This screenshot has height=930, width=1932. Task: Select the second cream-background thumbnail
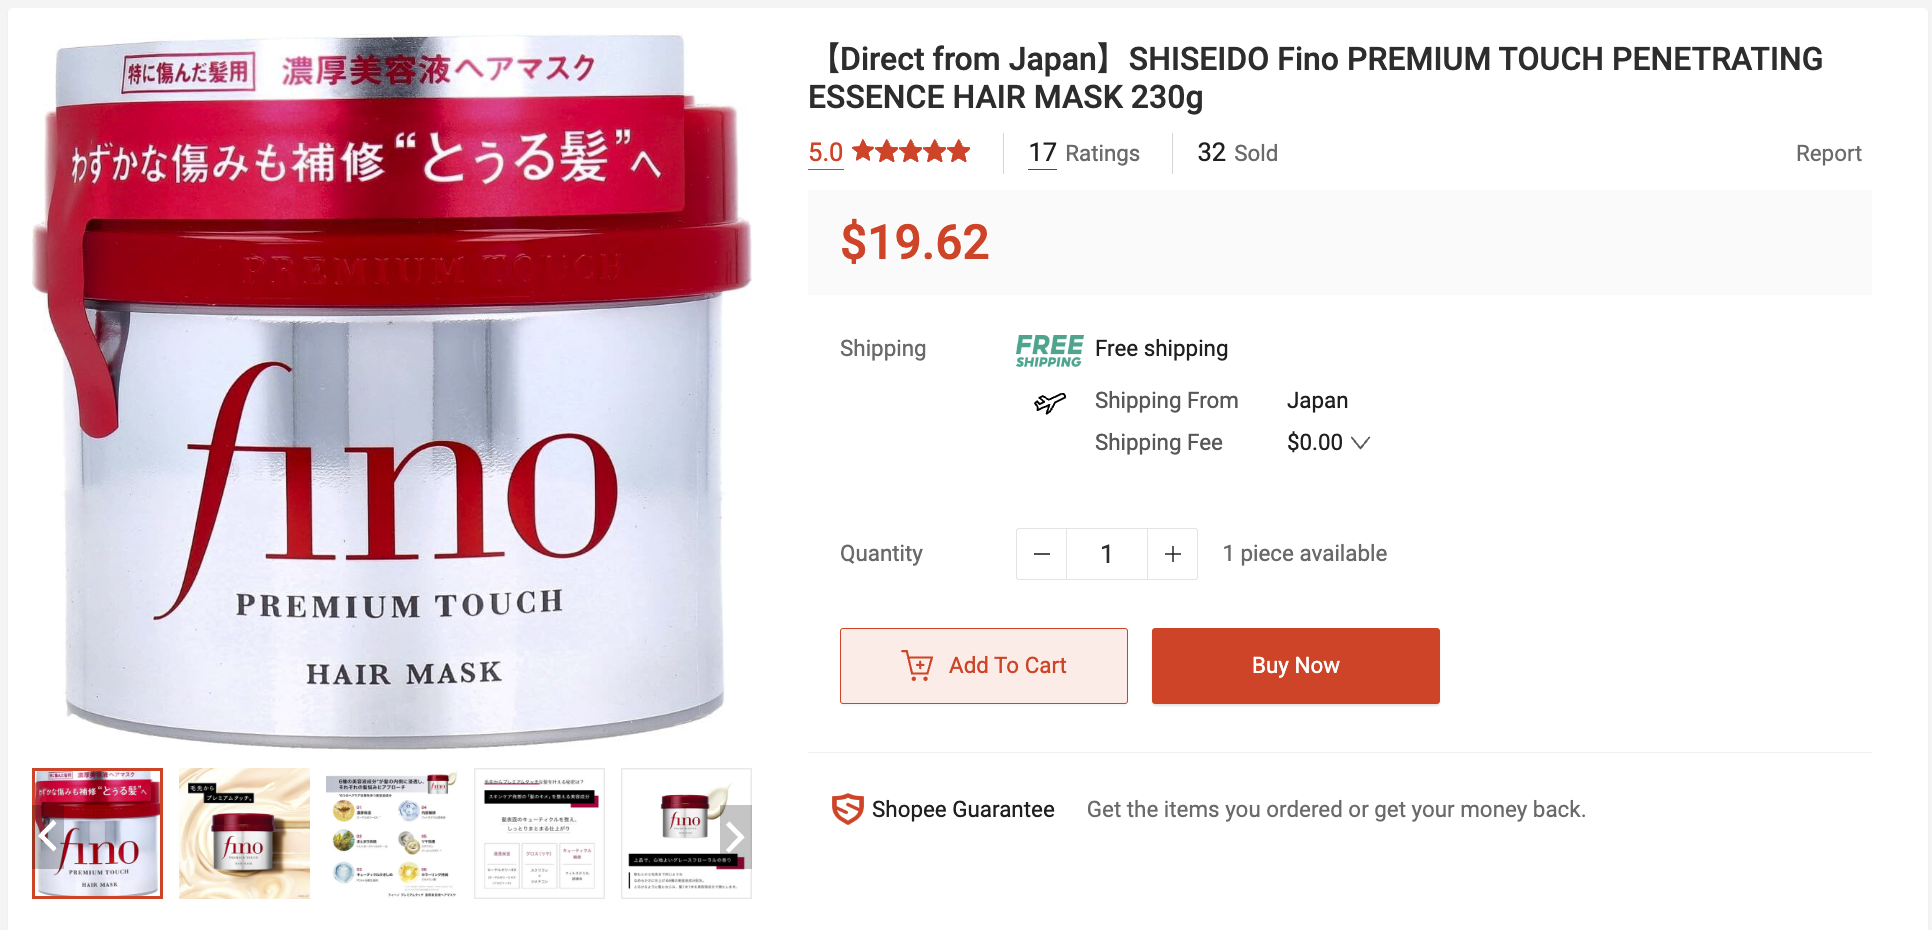[244, 834]
